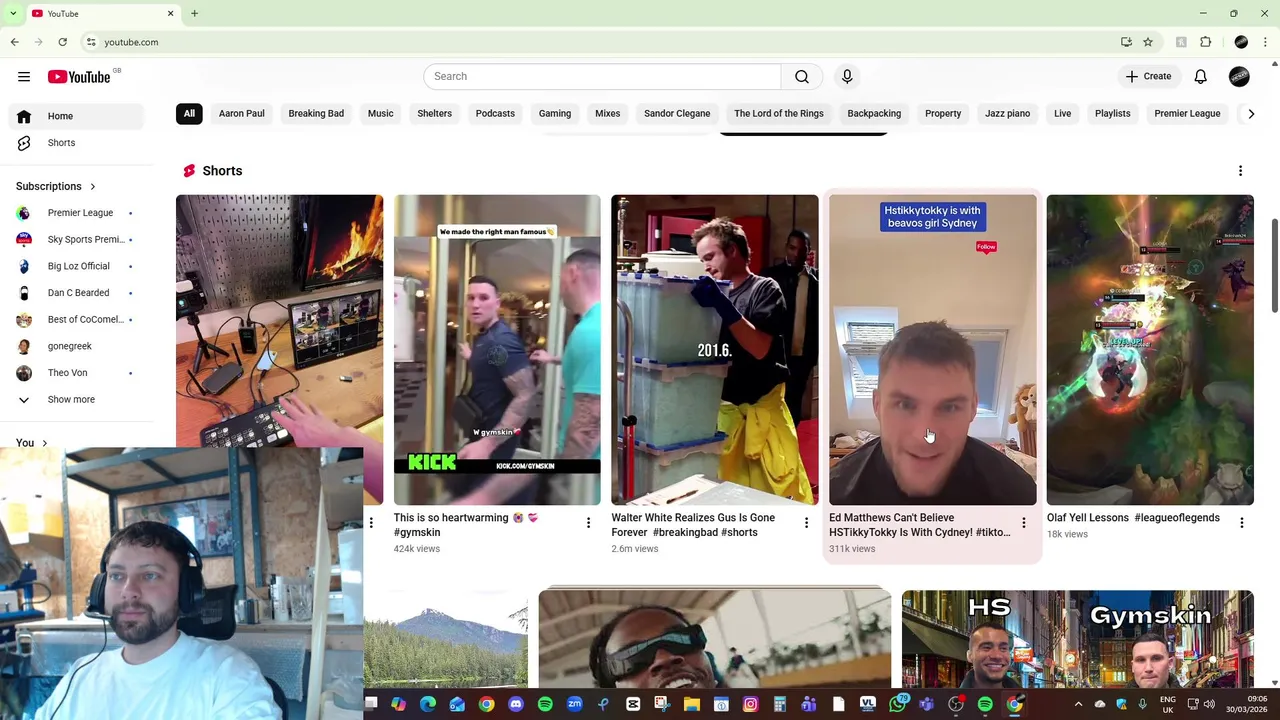Open the YouTube account avatar menu

click(1239, 76)
